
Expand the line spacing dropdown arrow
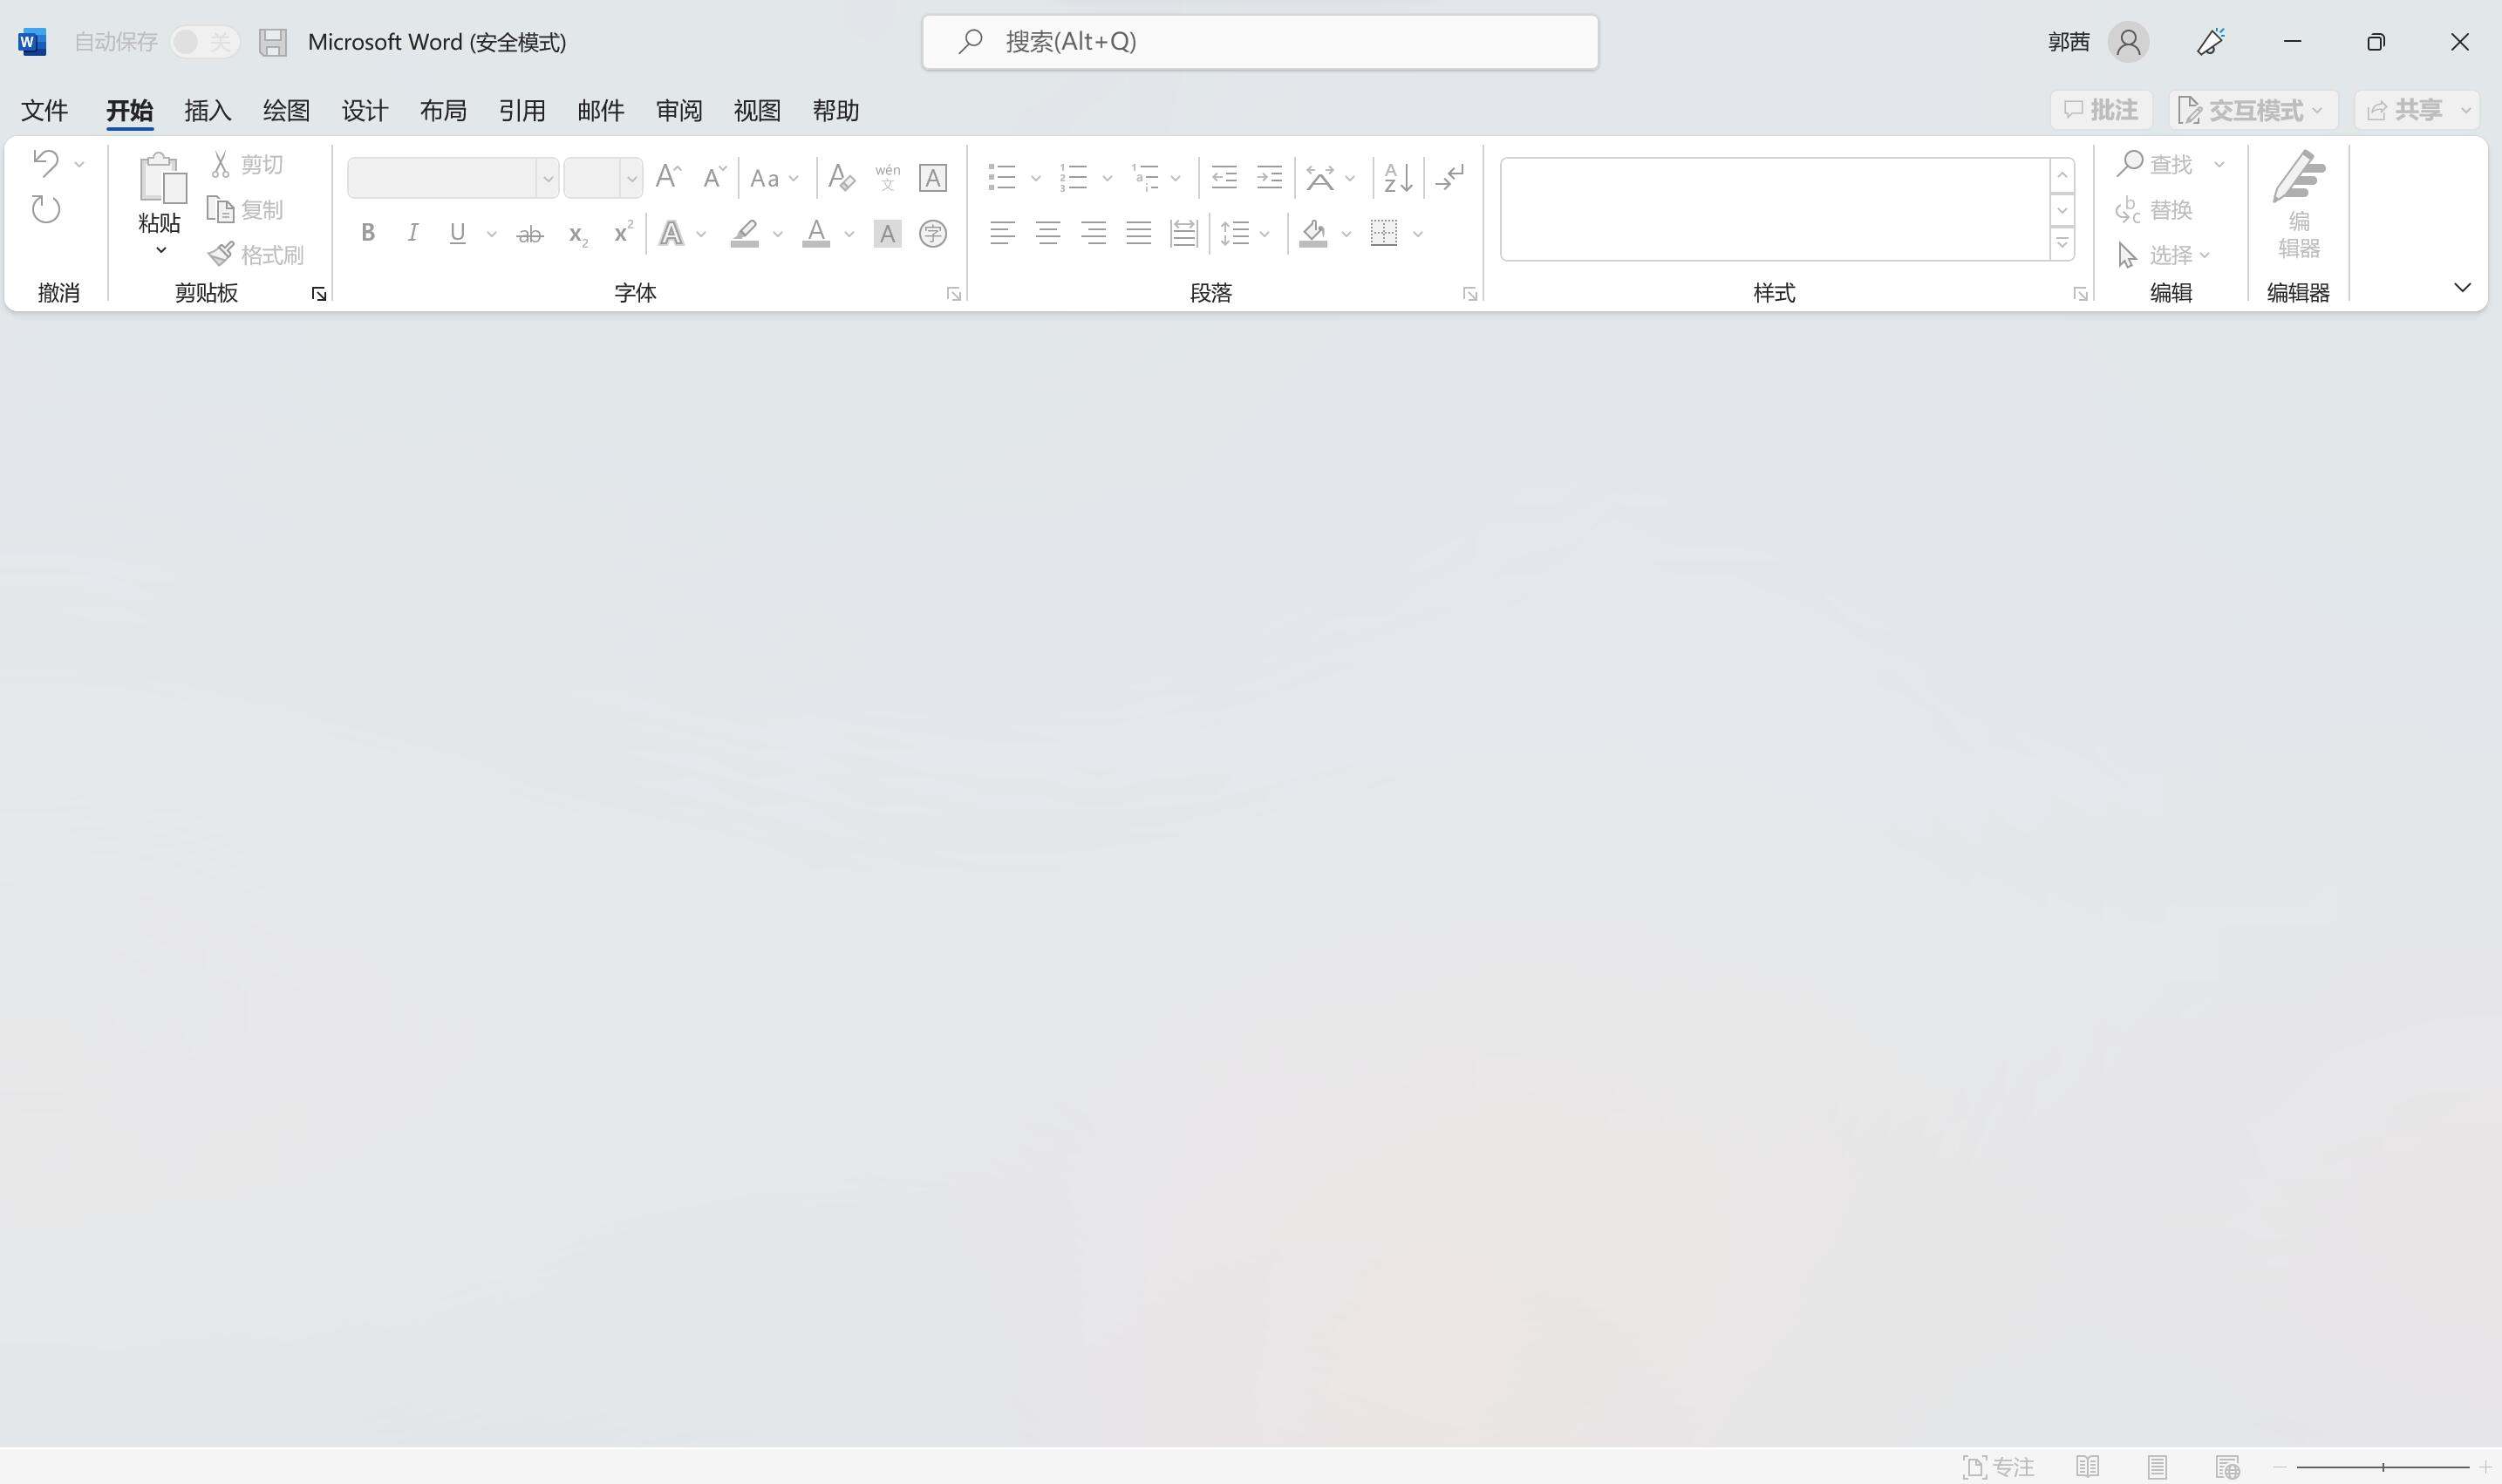1265,234
